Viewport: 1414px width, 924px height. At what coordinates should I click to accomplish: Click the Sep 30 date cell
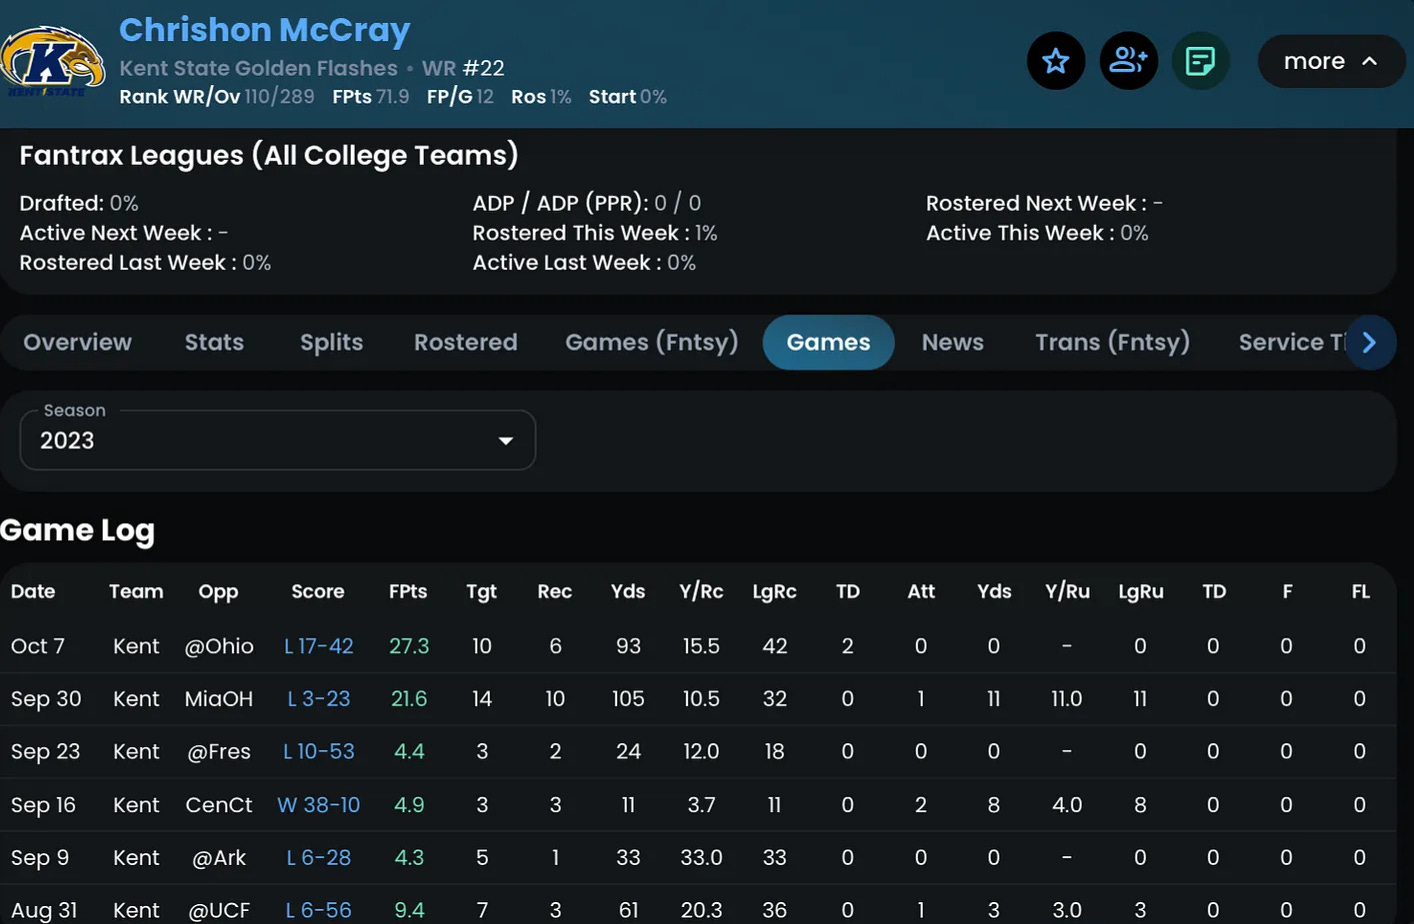[x=46, y=699]
